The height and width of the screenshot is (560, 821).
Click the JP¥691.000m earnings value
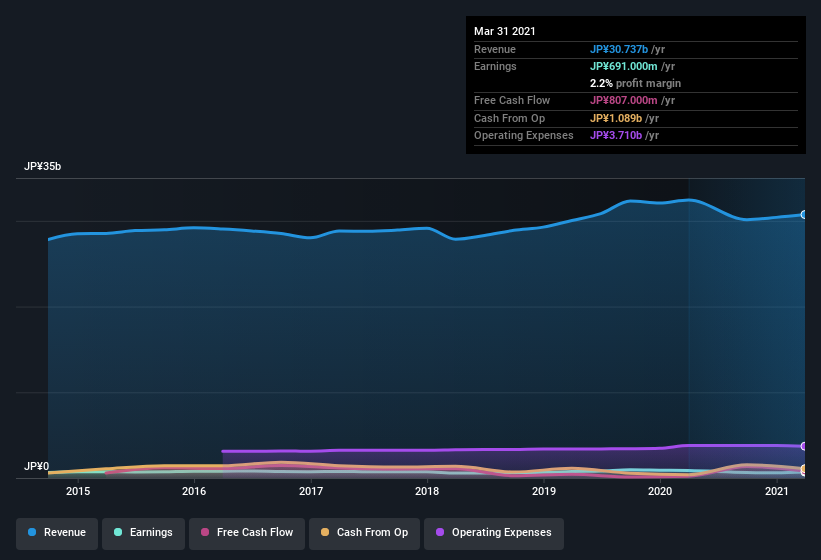(x=624, y=66)
